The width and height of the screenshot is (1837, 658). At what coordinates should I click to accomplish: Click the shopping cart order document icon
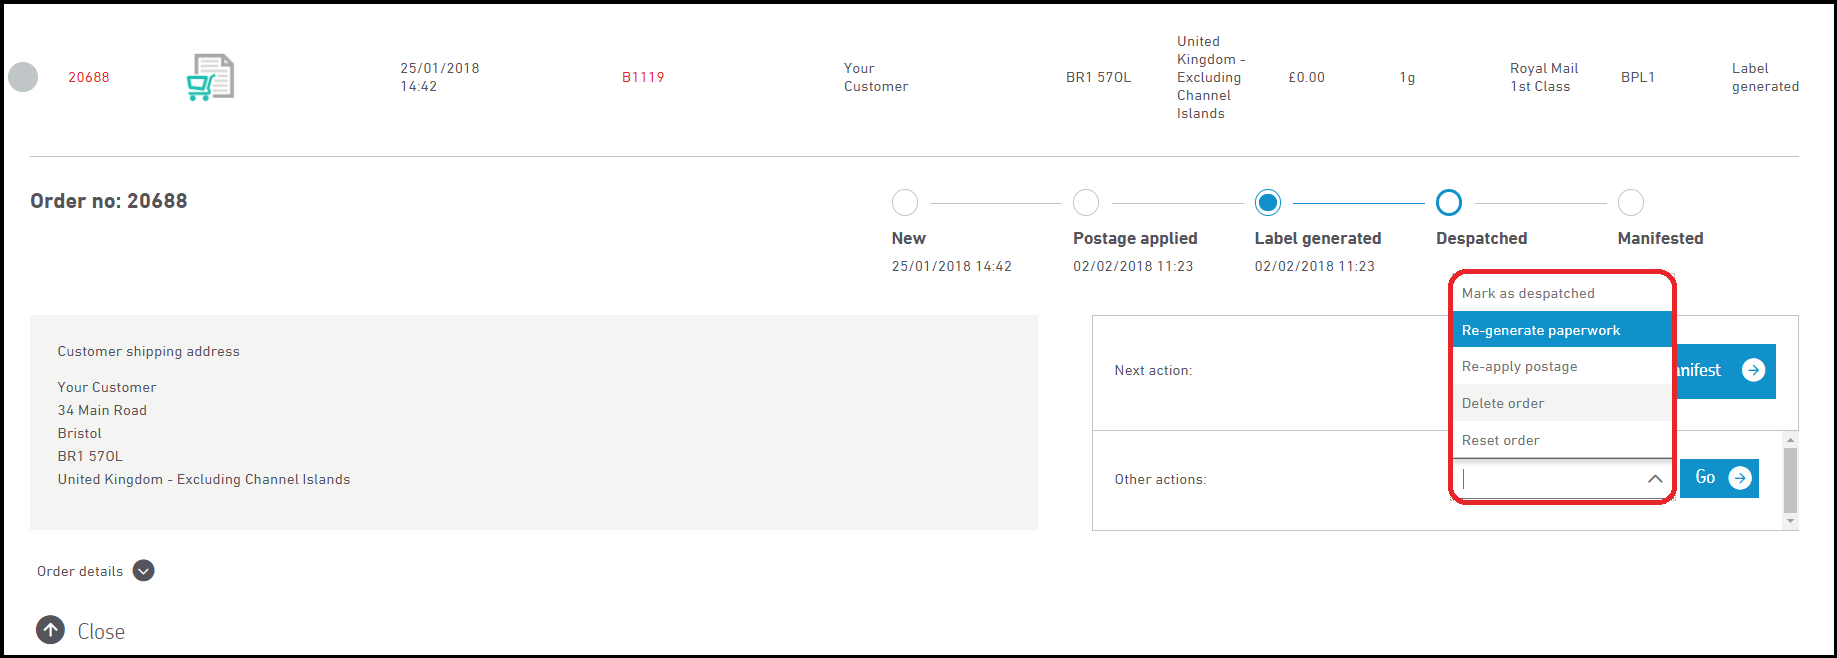[x=210, y=77]
